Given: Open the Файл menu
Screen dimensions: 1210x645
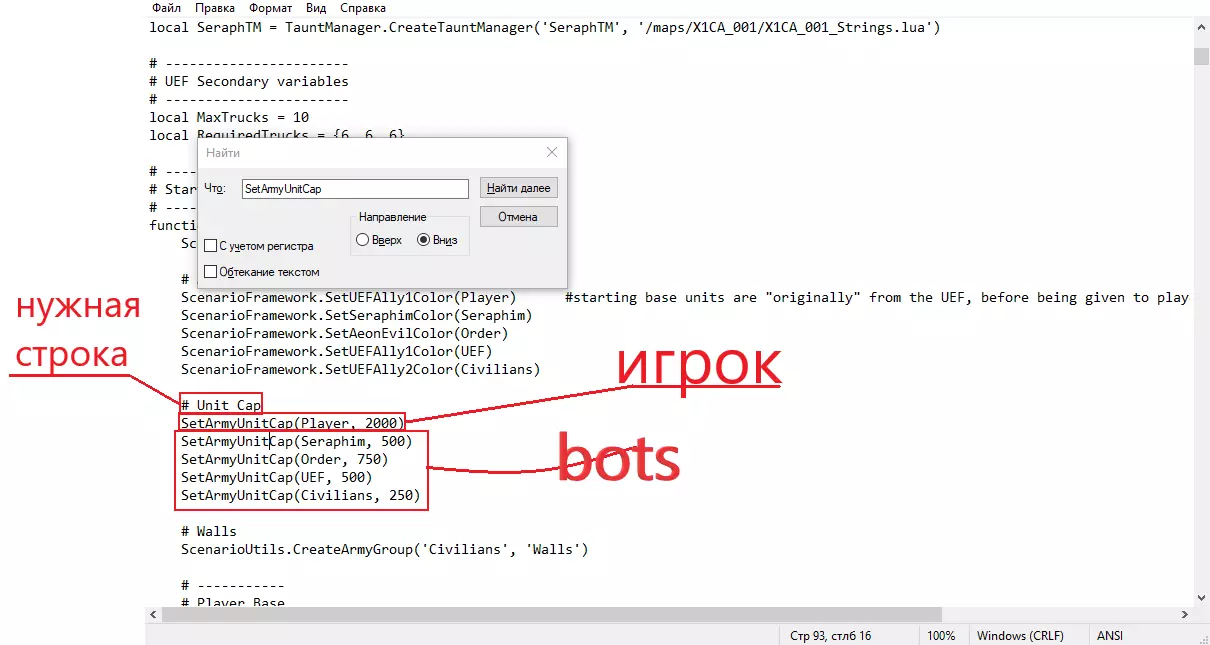Looking at the screenshot, I should (x=166, y=8).
